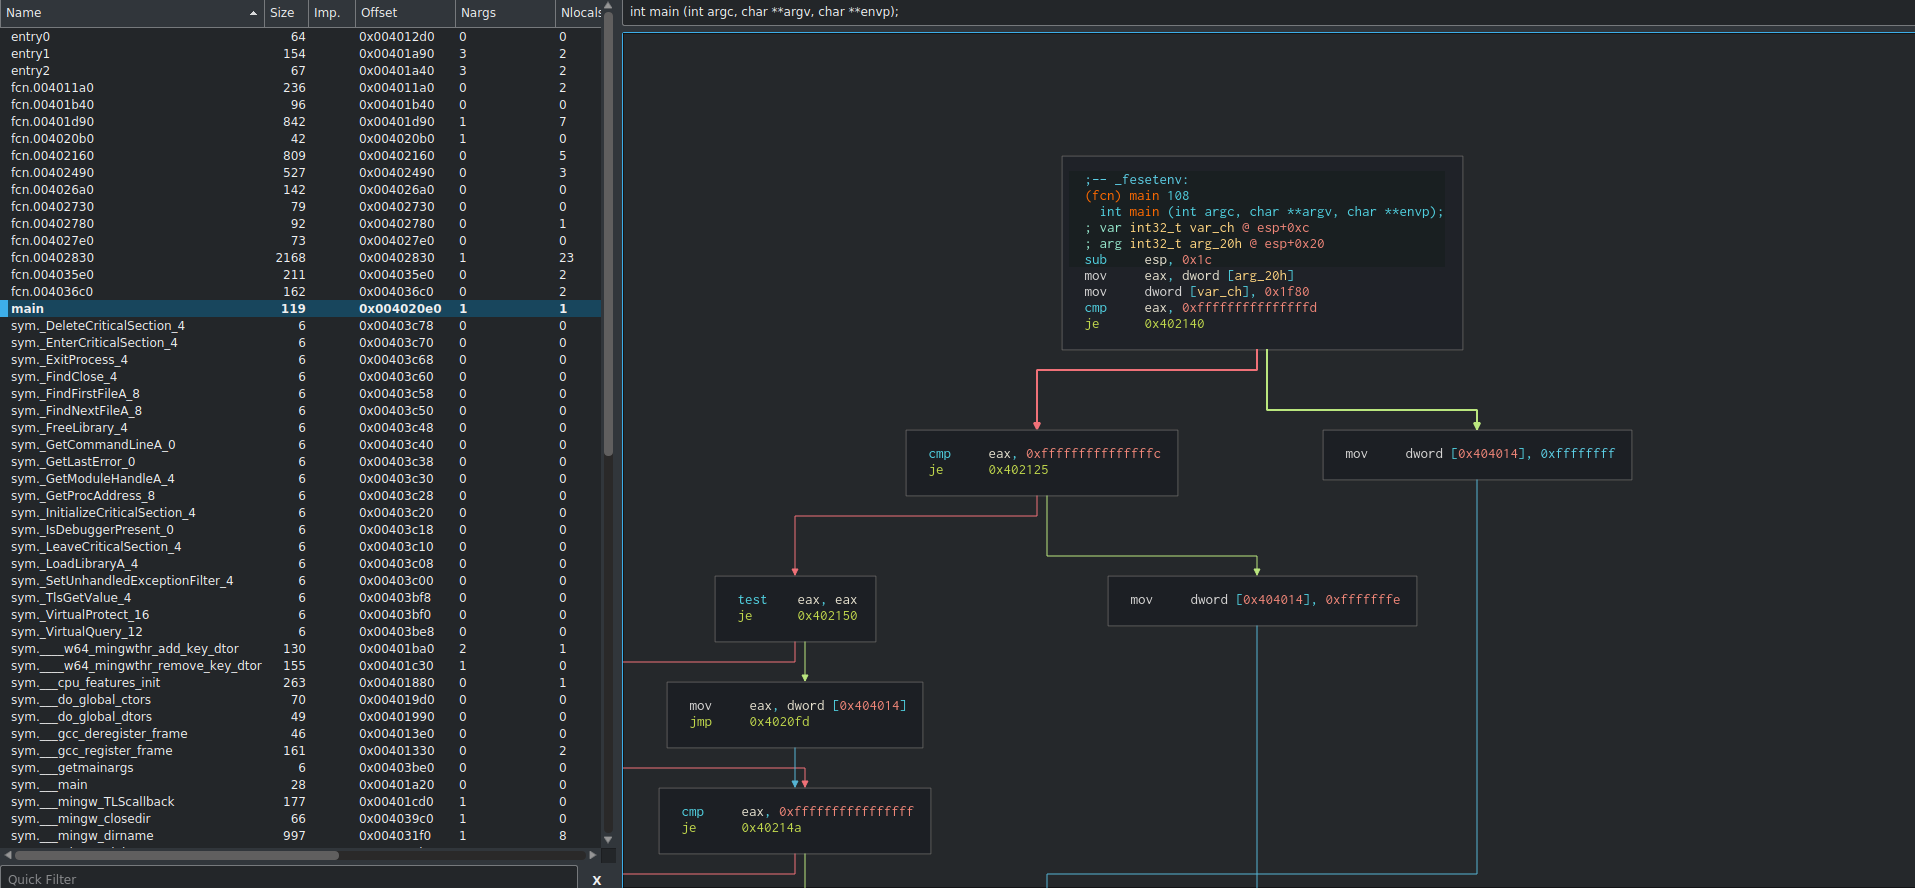The height and width of the screenshot is (888, 1915).
Task: Click the vertical scrollbar up arrow
Action: pos(608,6)
